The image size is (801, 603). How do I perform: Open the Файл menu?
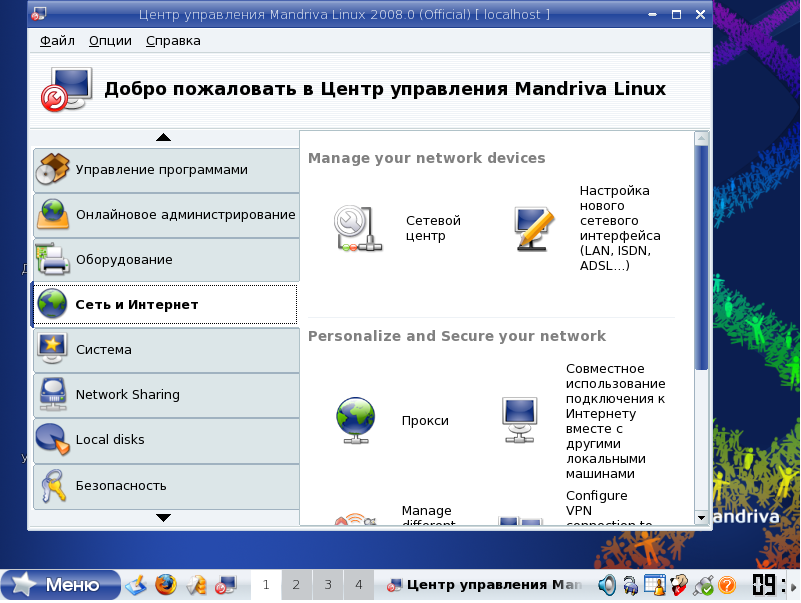[x=57, y=41]
